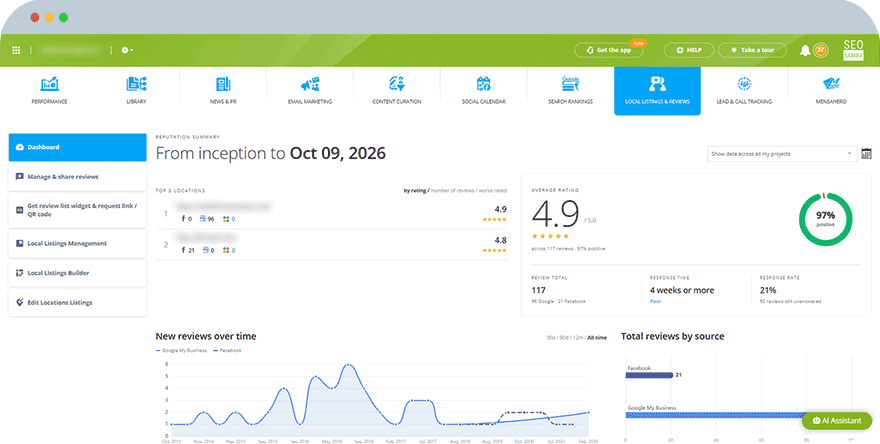Open the AI Assistant button

point(837,420)
